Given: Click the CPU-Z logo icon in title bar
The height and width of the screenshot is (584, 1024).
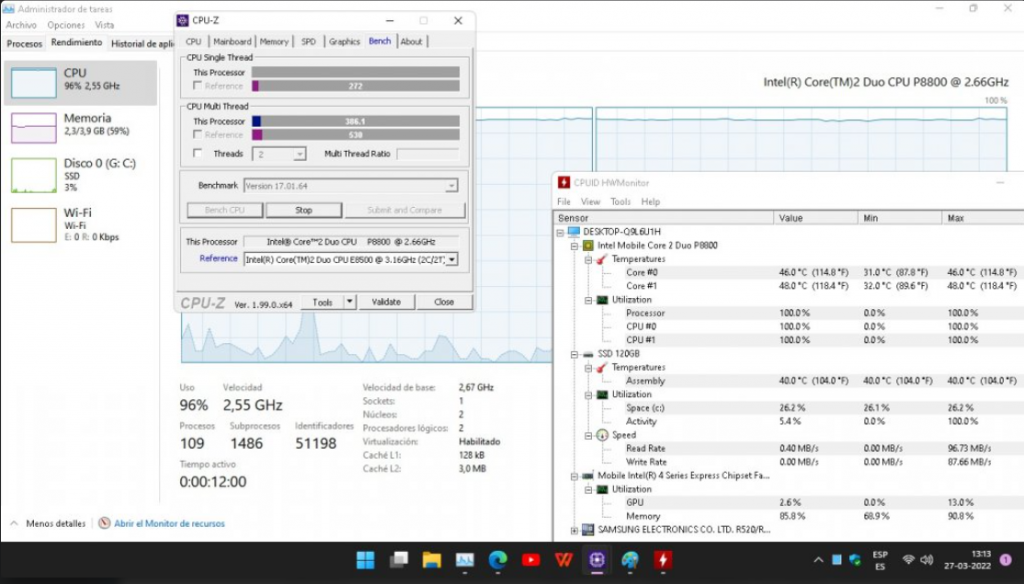Looking at the screenshot, I should point(182,20).
